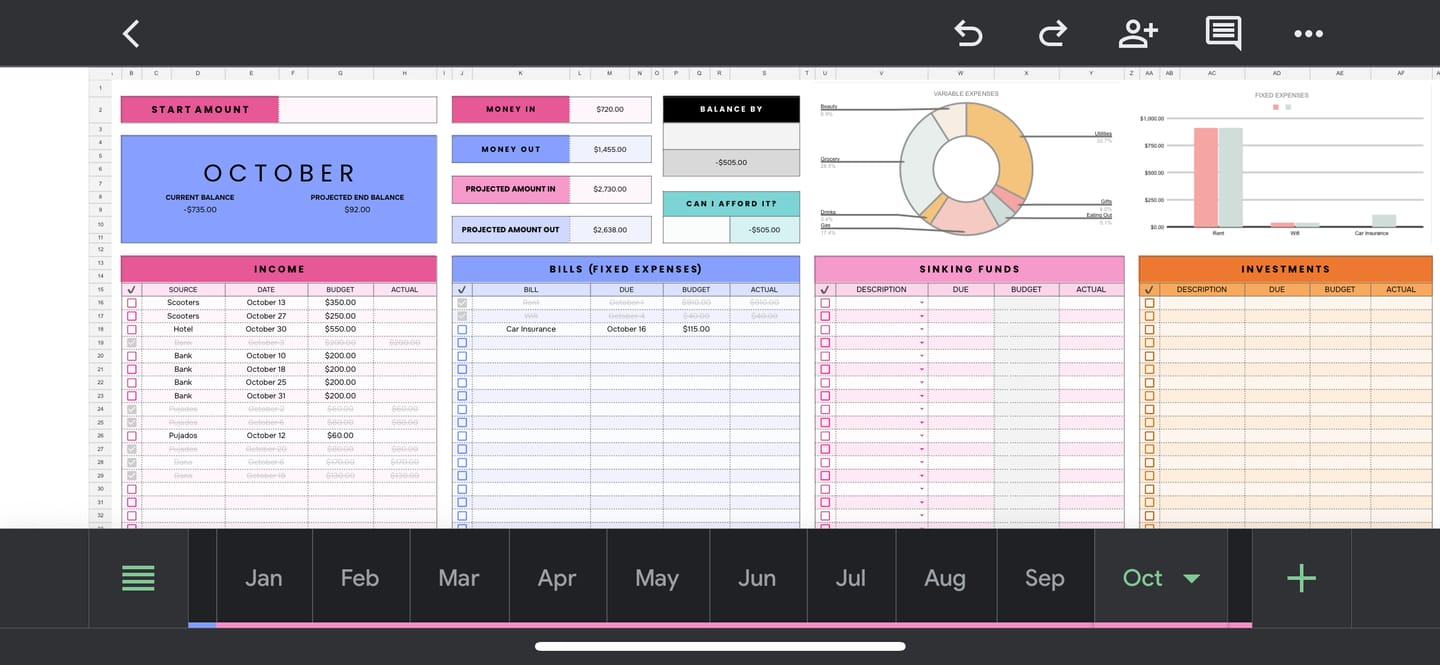Select the Car Insurance due date October 16
The image size is (1440, 665).
(626, 329)
